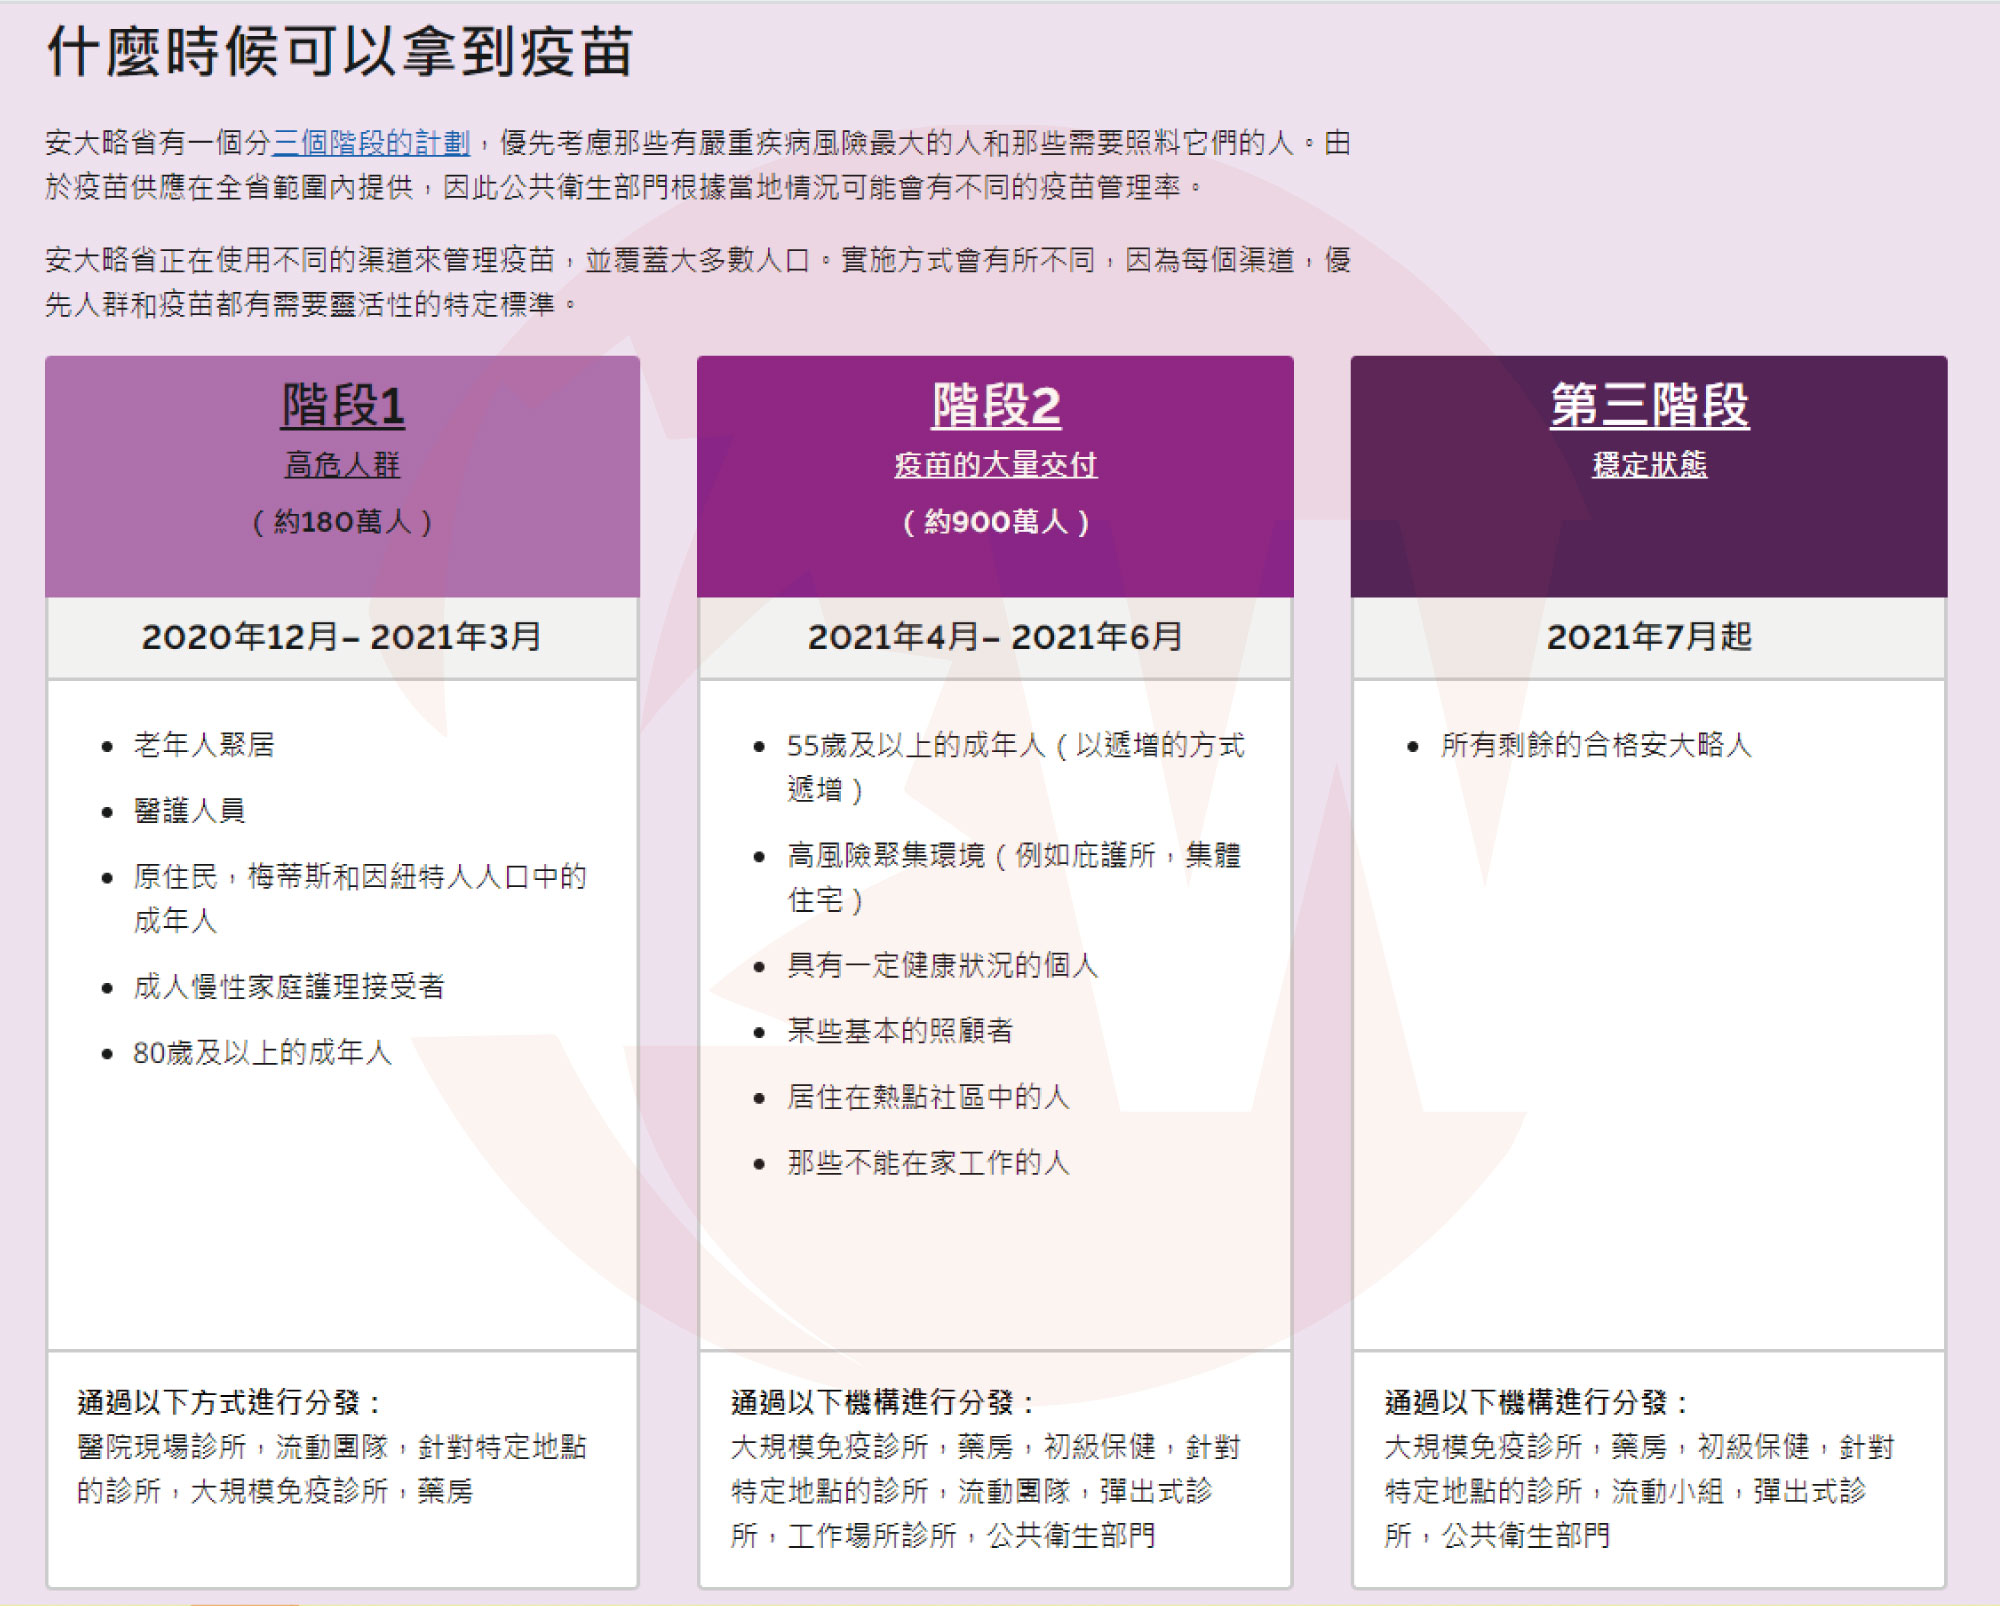Open the 第三階段 heading link

[1650, 405]
